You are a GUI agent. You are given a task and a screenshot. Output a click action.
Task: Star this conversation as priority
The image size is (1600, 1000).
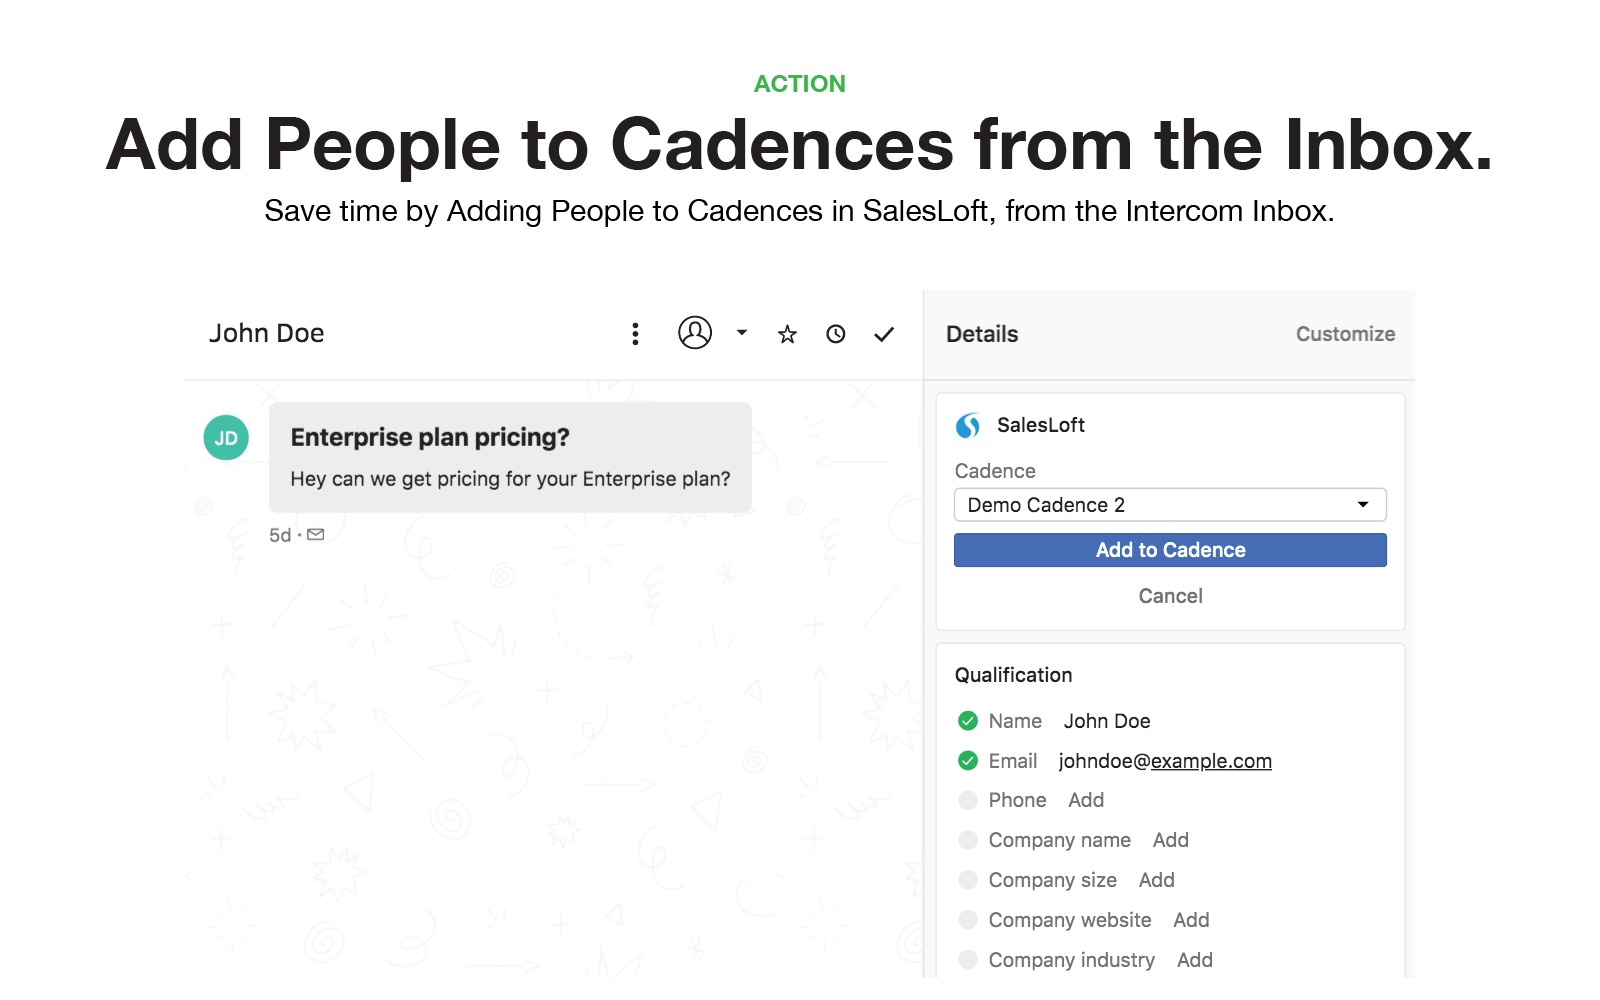[787, 334]
